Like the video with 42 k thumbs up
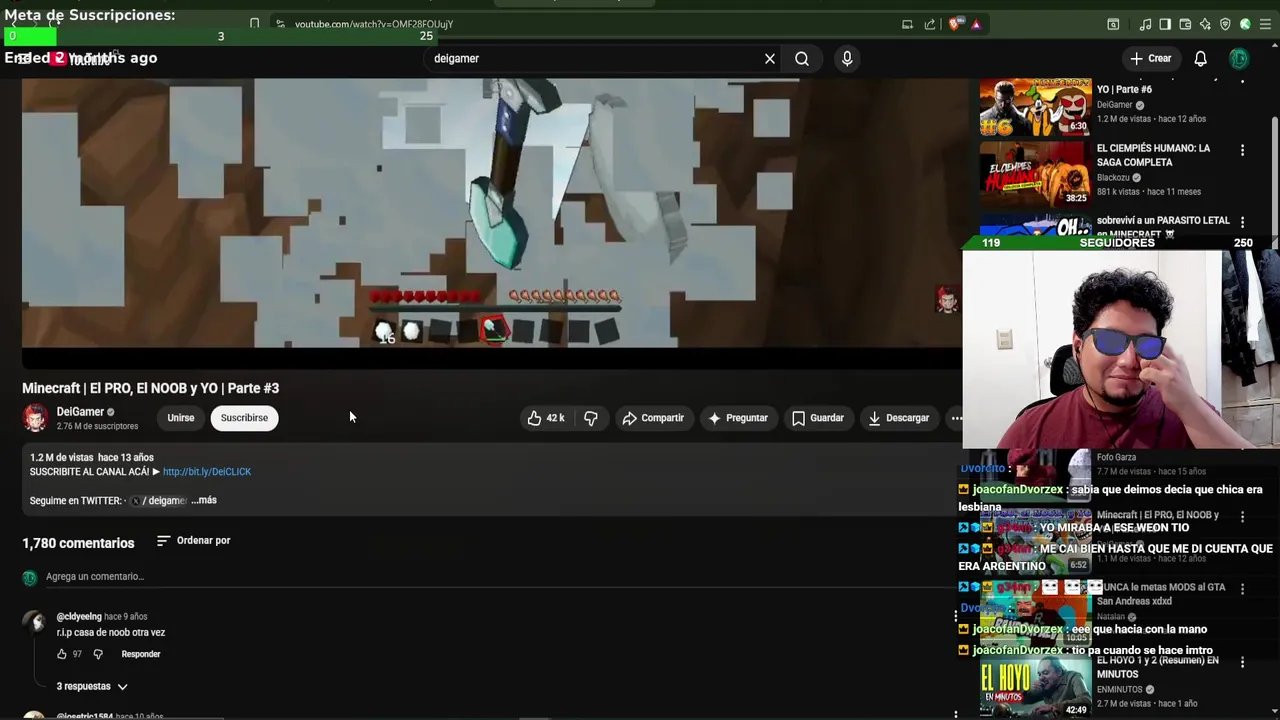 pos(546,418)
